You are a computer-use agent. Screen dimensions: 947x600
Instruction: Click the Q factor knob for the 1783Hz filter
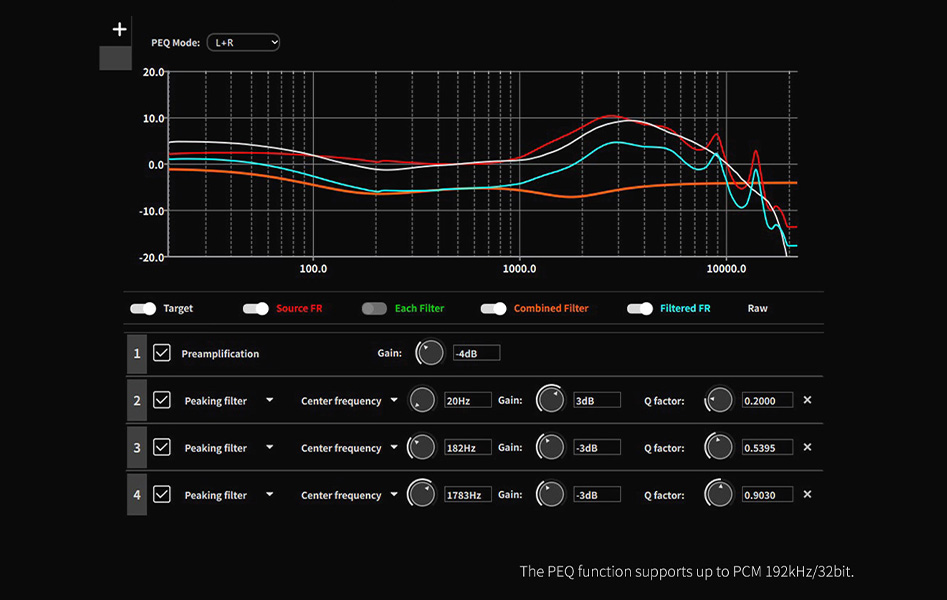tap(718, 494)
